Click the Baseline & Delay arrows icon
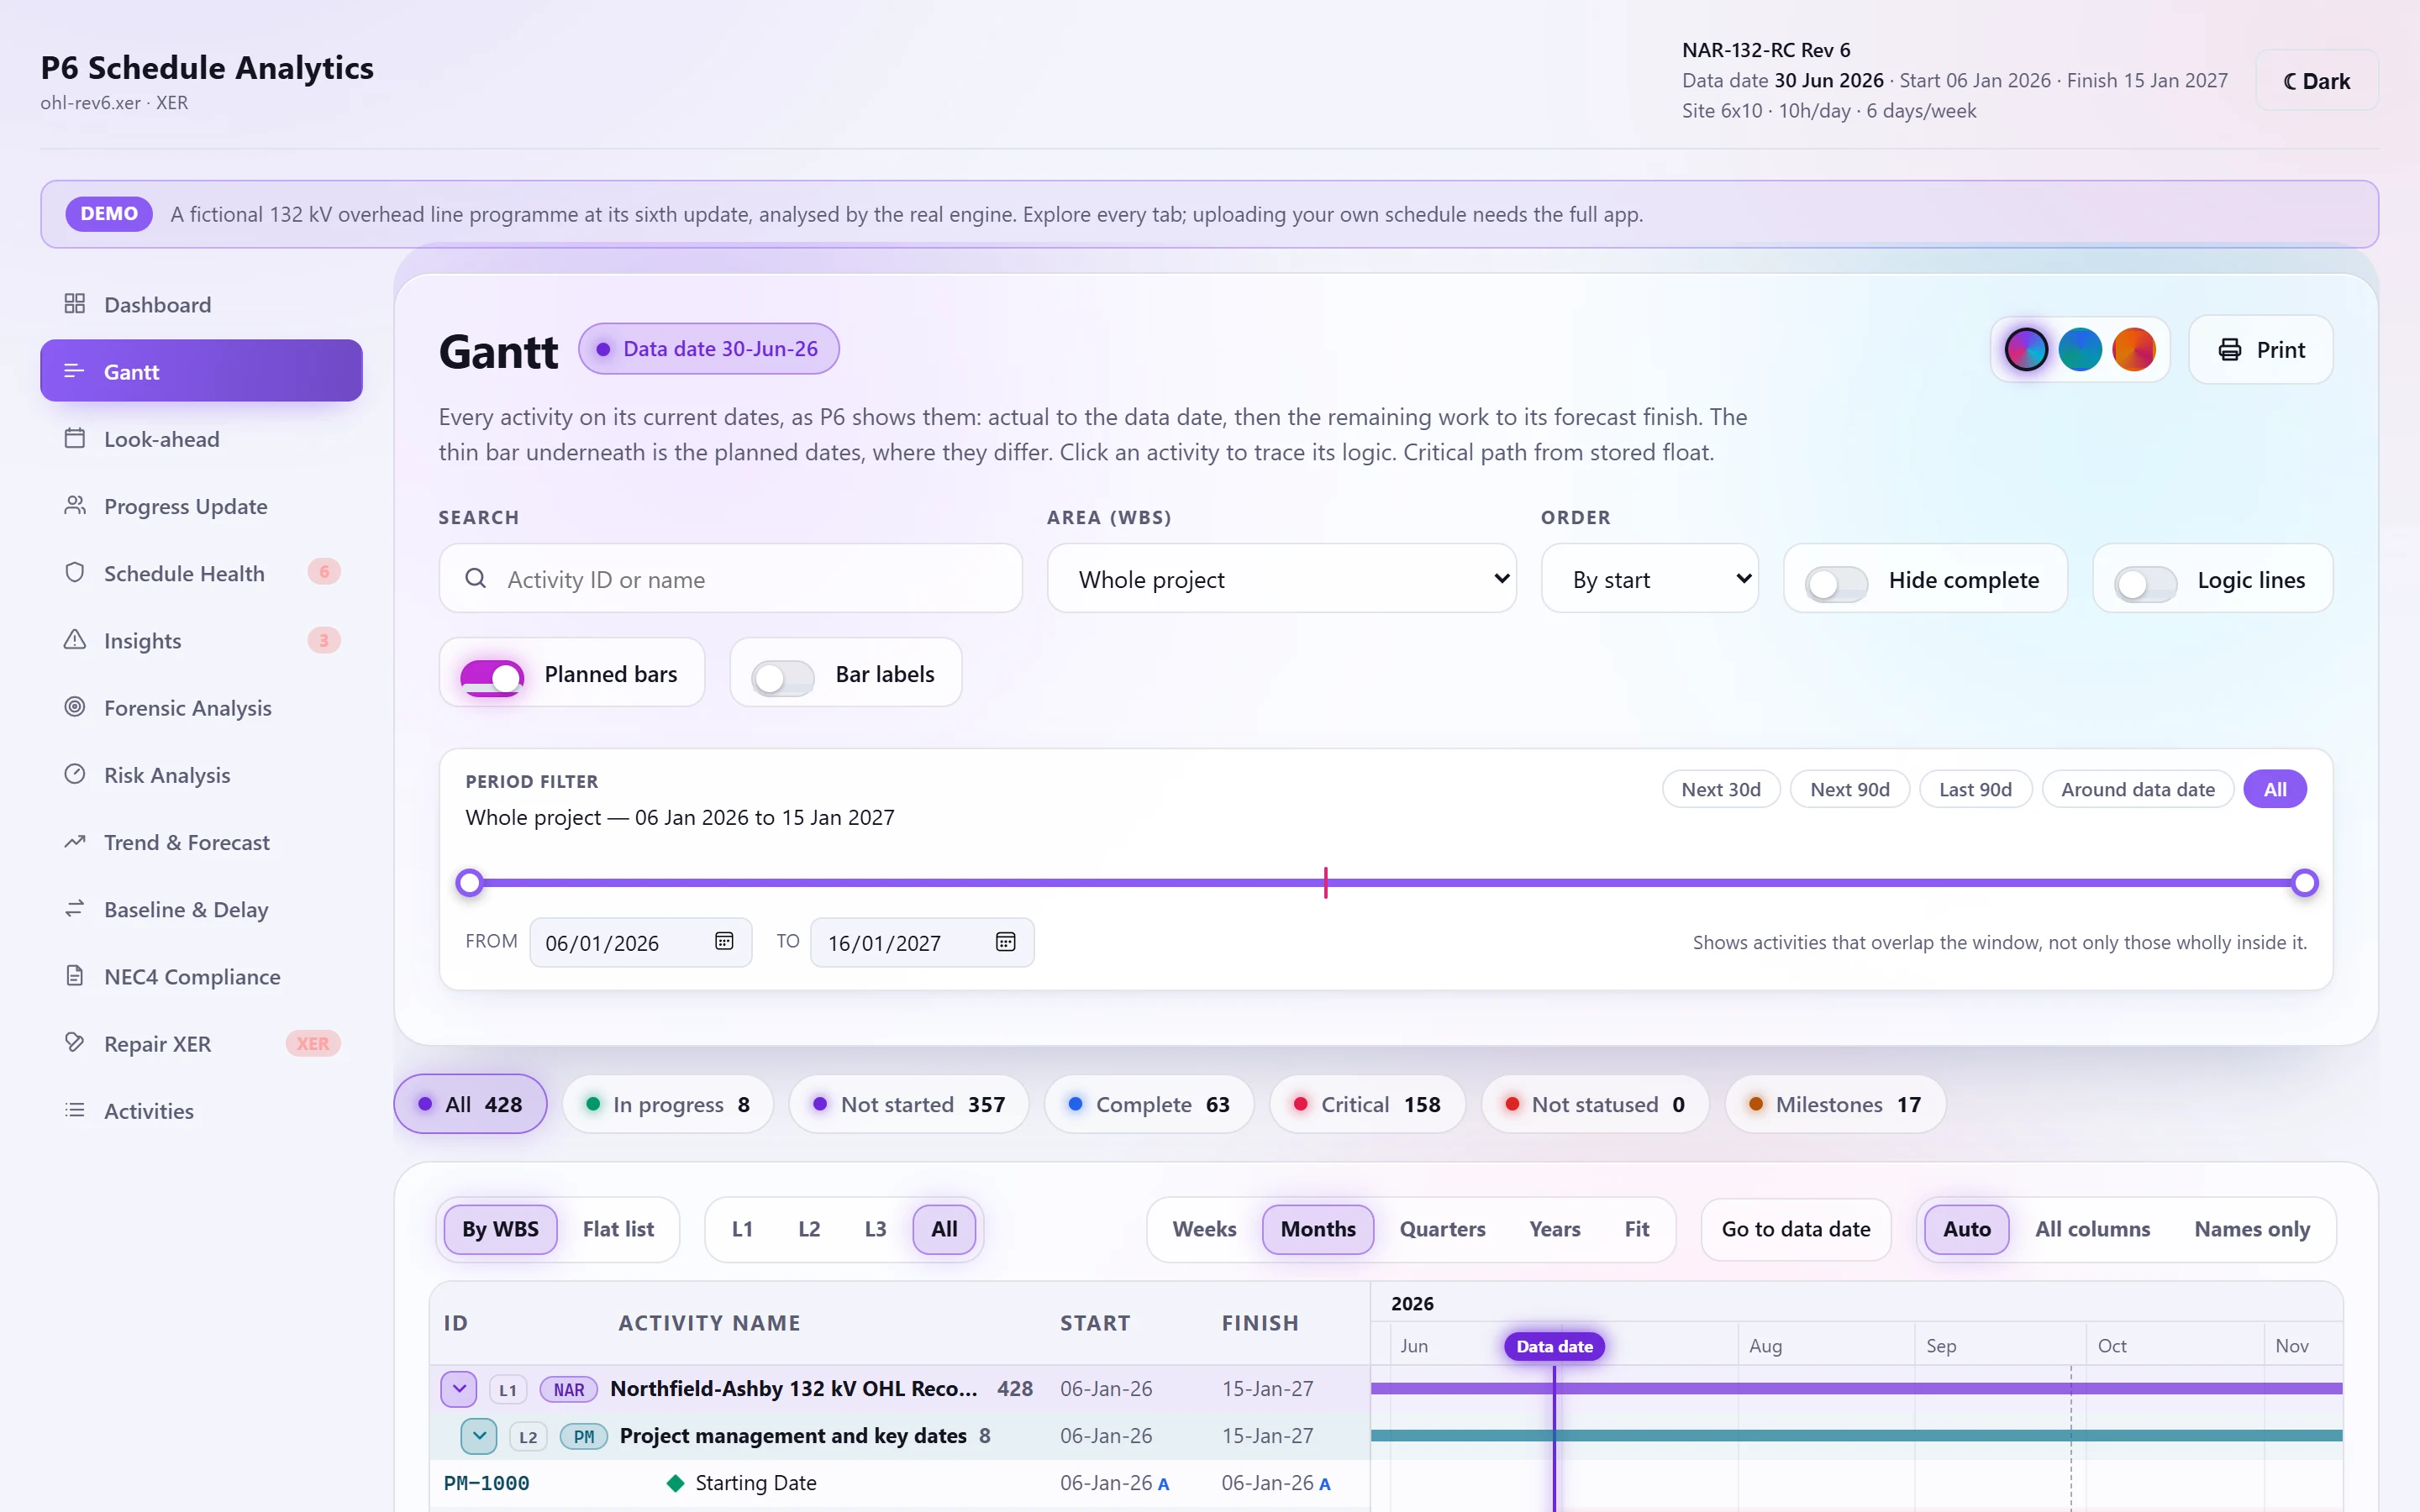The height and width of the screenshot is (1512, 2420). point(75,908)
